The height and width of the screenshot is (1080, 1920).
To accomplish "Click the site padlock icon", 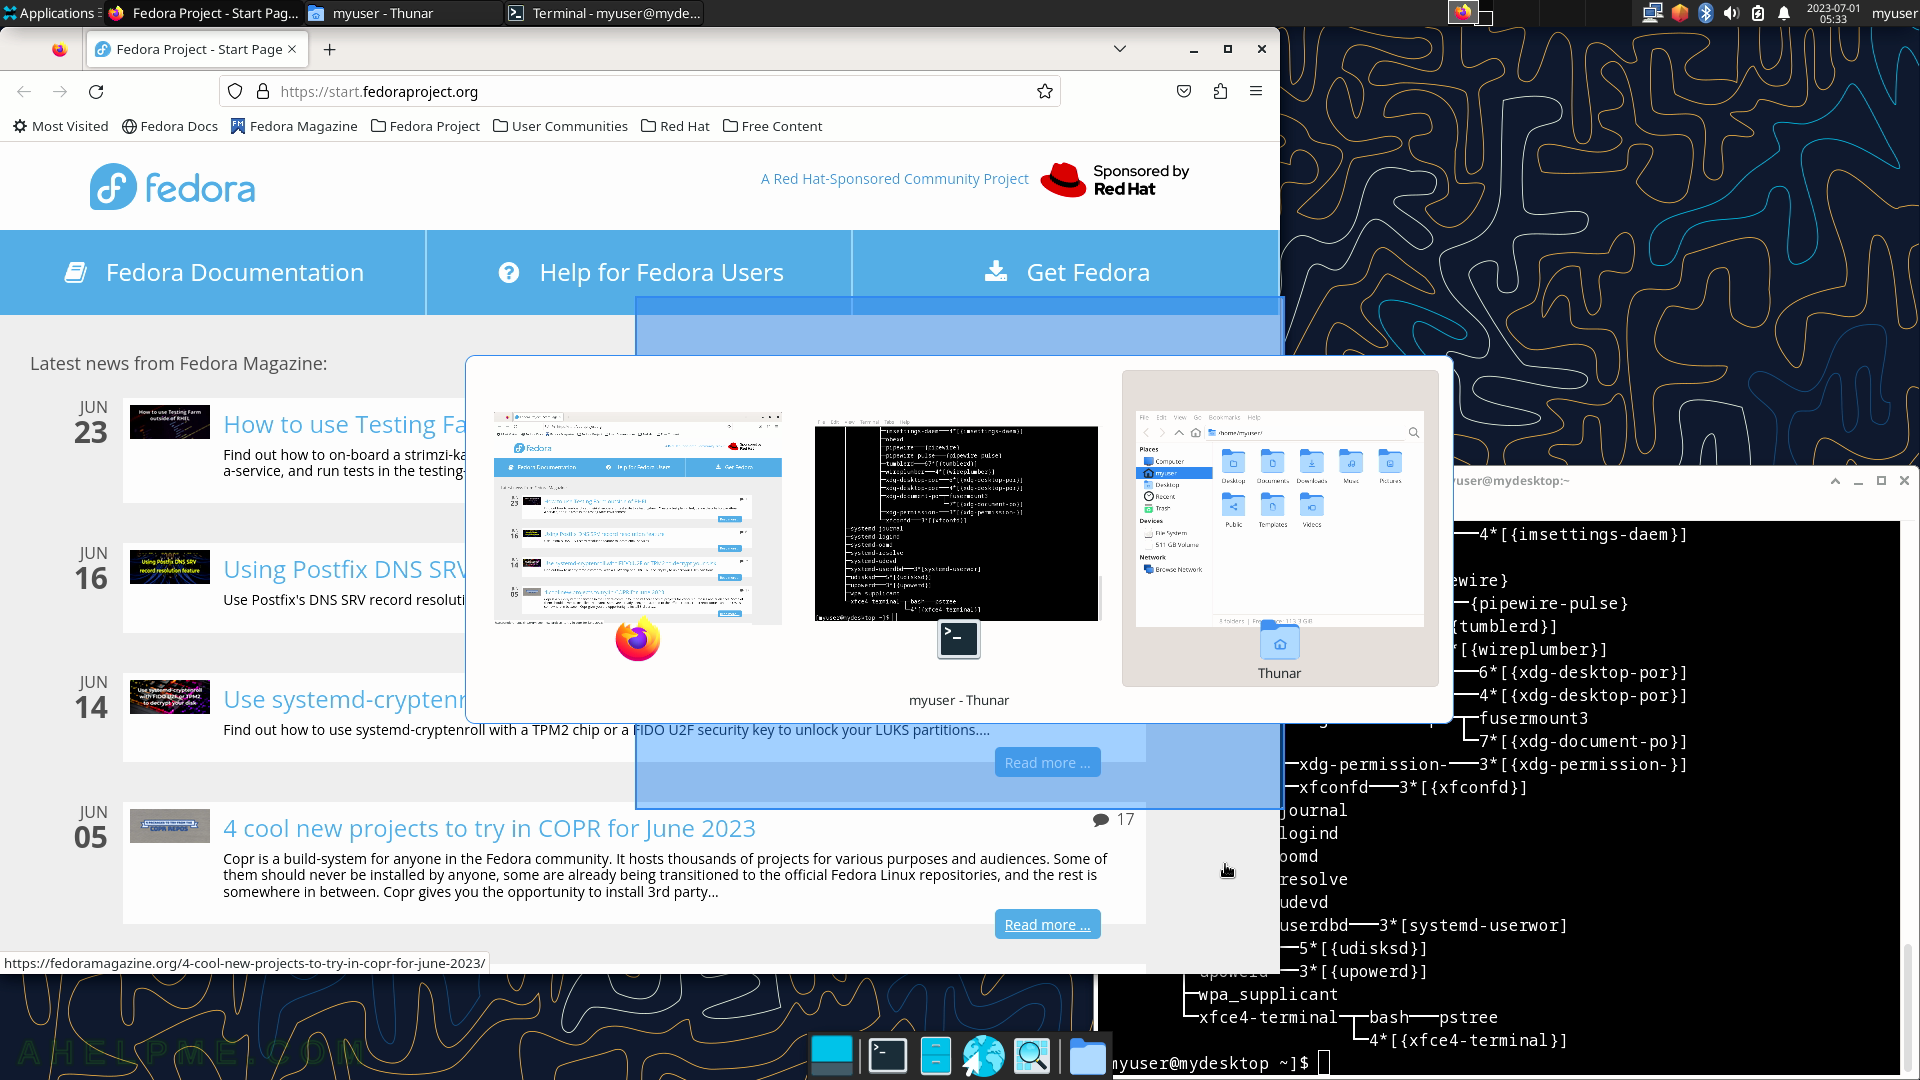I will pyautogui.click(x=263, y=91).
